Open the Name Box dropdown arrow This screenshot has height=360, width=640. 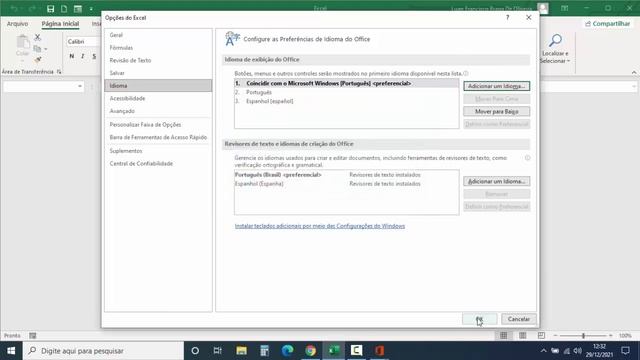80,86
